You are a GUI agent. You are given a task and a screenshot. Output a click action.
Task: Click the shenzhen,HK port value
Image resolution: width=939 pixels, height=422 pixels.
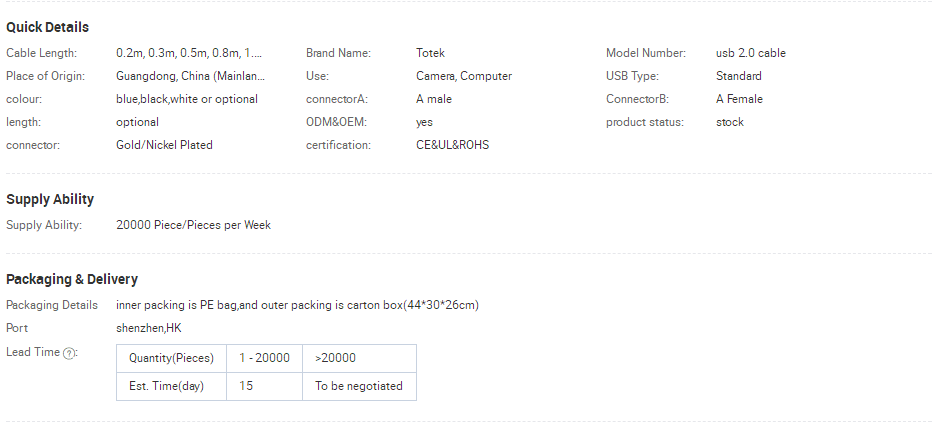[149, 328]
